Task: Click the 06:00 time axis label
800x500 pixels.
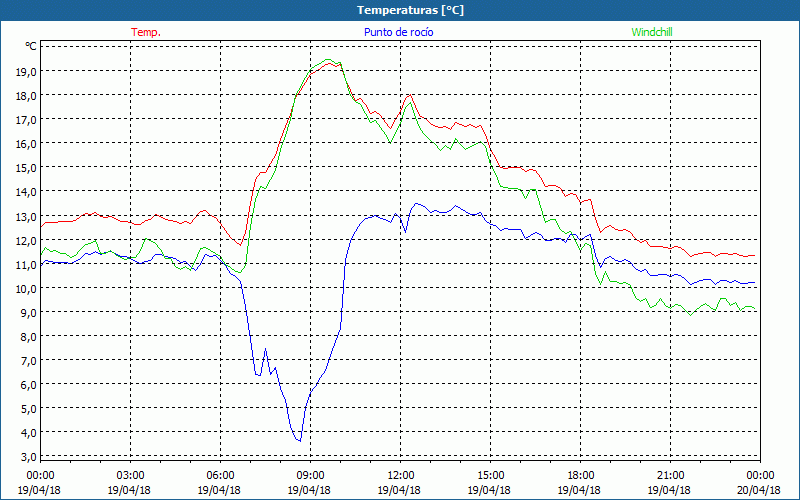Action: 220,476
